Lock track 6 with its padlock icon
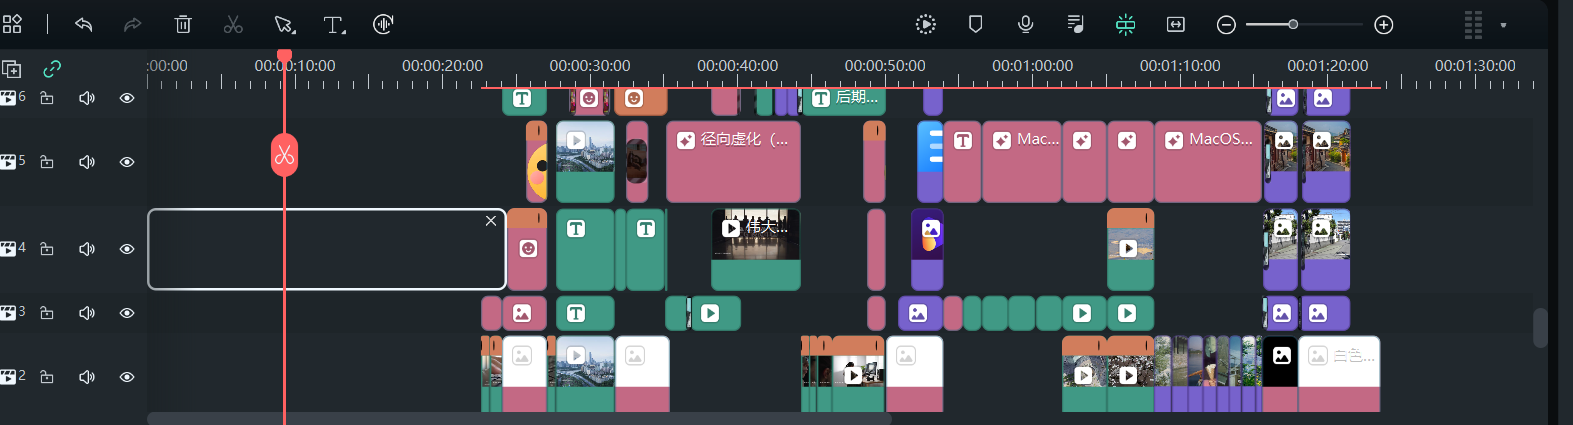 tap(47, 98)
